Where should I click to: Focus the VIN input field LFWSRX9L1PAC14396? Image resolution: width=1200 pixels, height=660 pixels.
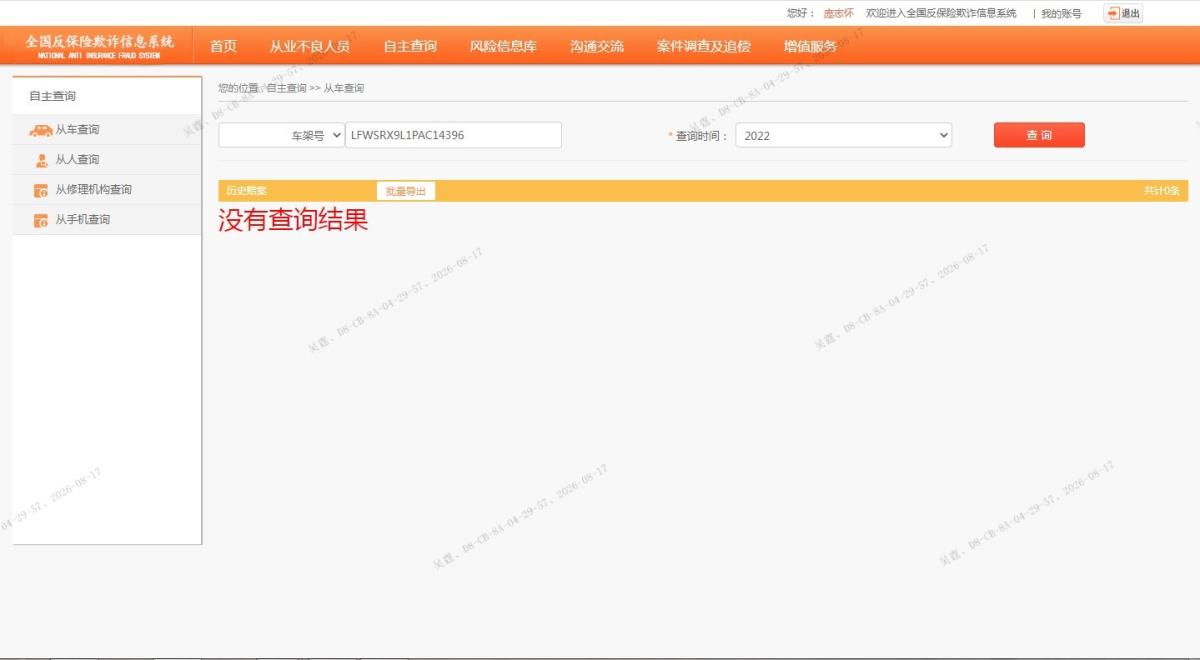(453, 135)
